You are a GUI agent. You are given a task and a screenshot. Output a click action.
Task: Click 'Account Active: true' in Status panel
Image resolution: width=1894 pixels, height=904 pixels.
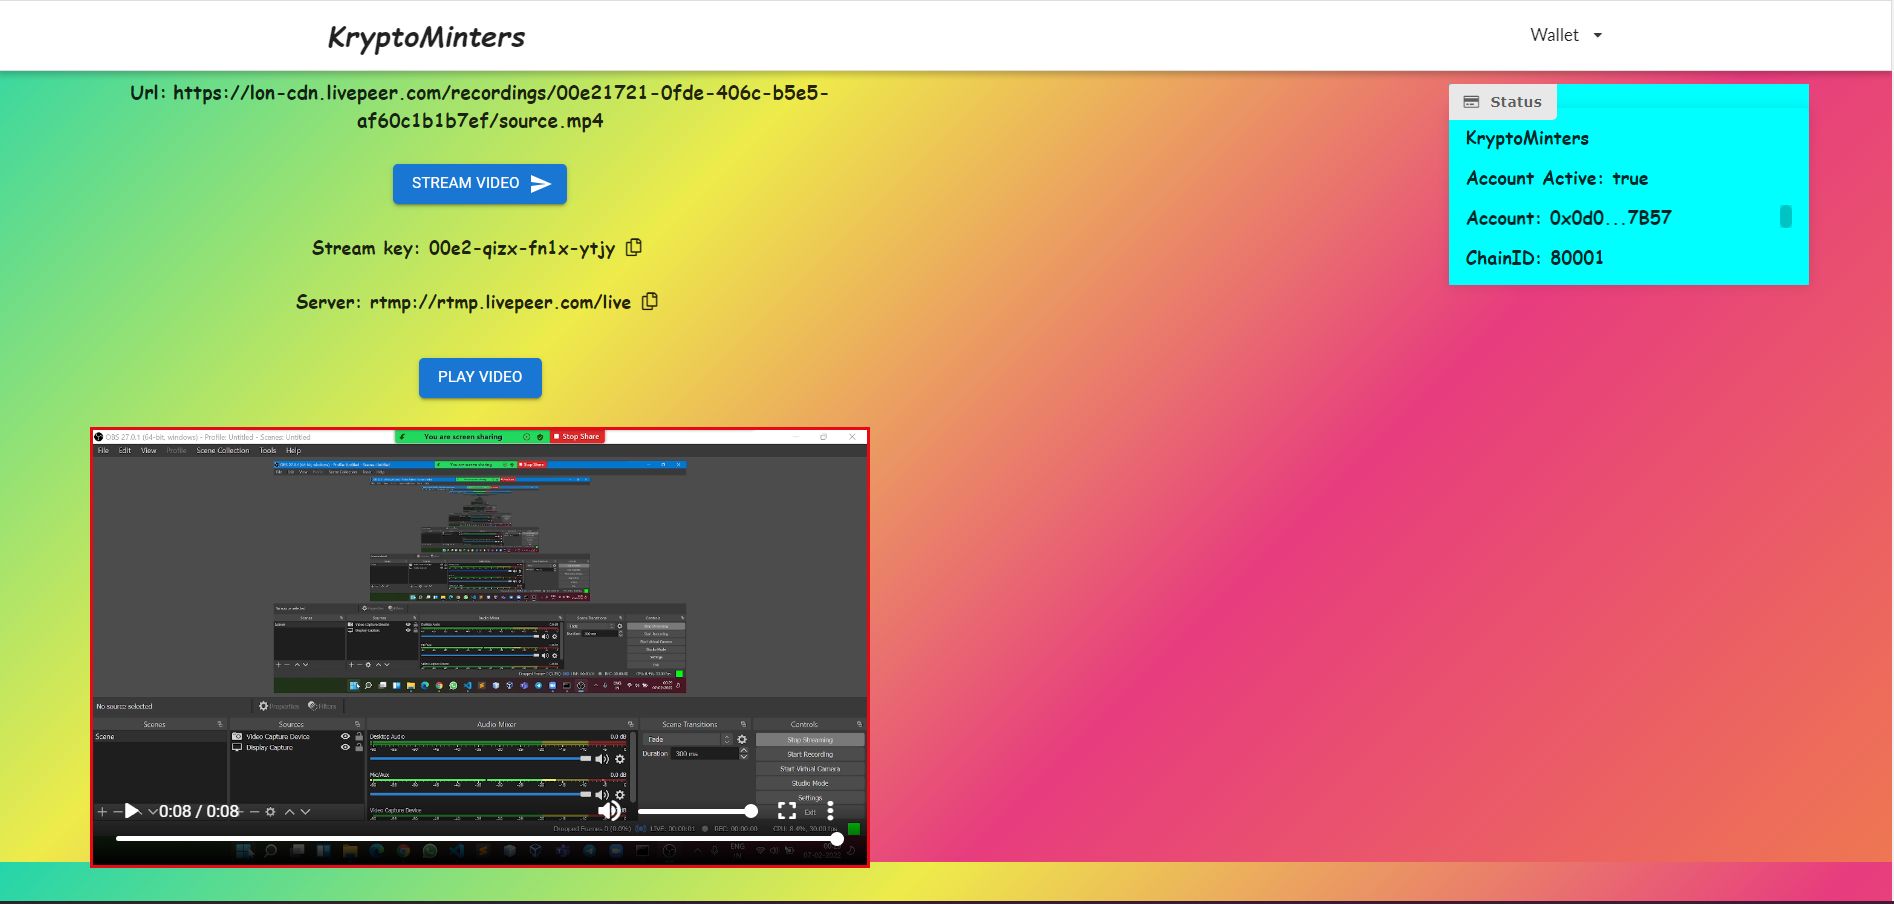click(1557, 178)
